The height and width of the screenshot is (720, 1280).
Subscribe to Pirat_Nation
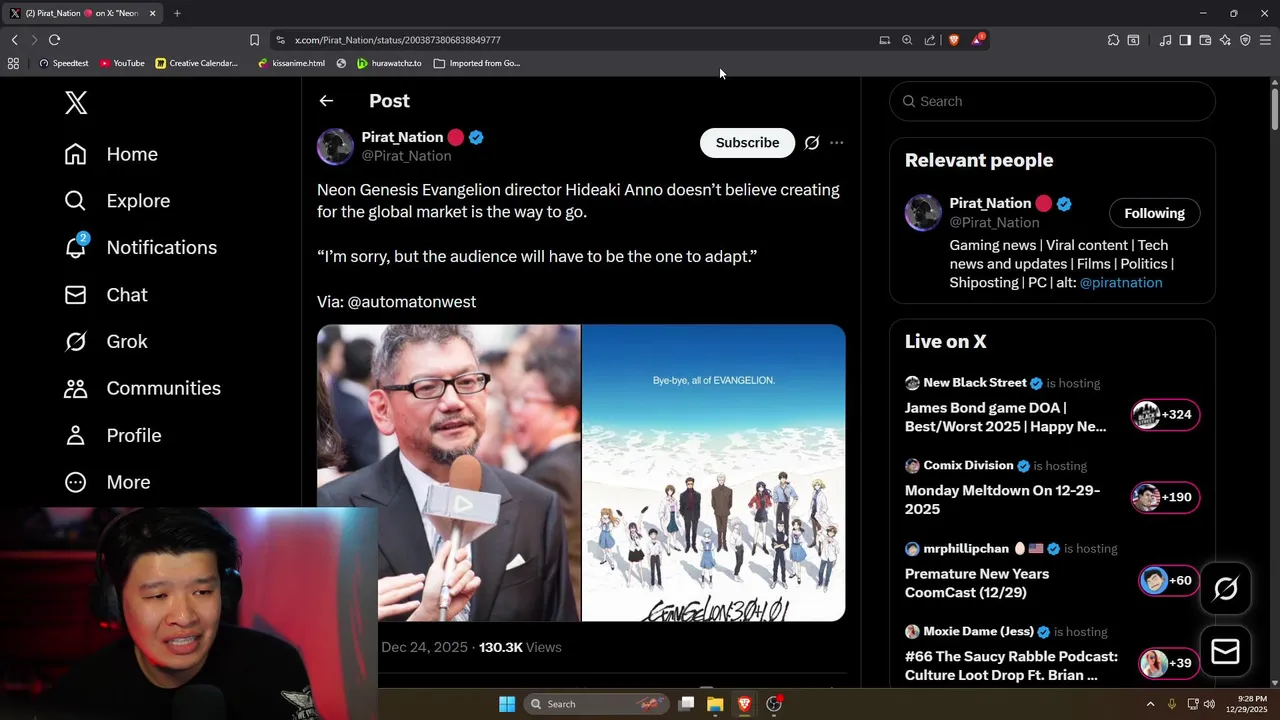click(747, 143)
